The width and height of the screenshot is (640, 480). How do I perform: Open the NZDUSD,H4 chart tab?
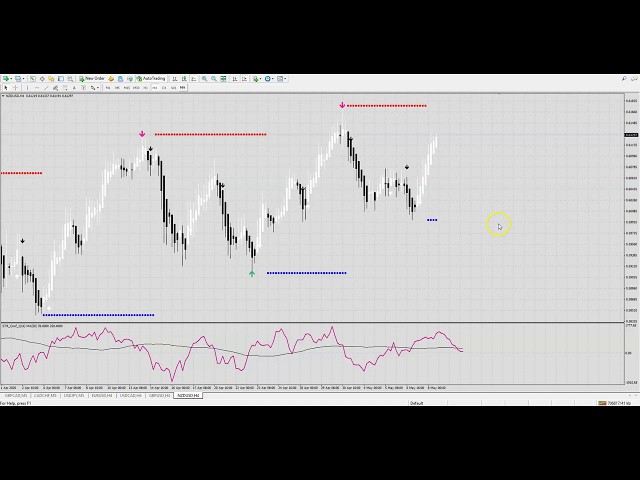(188, 395)
